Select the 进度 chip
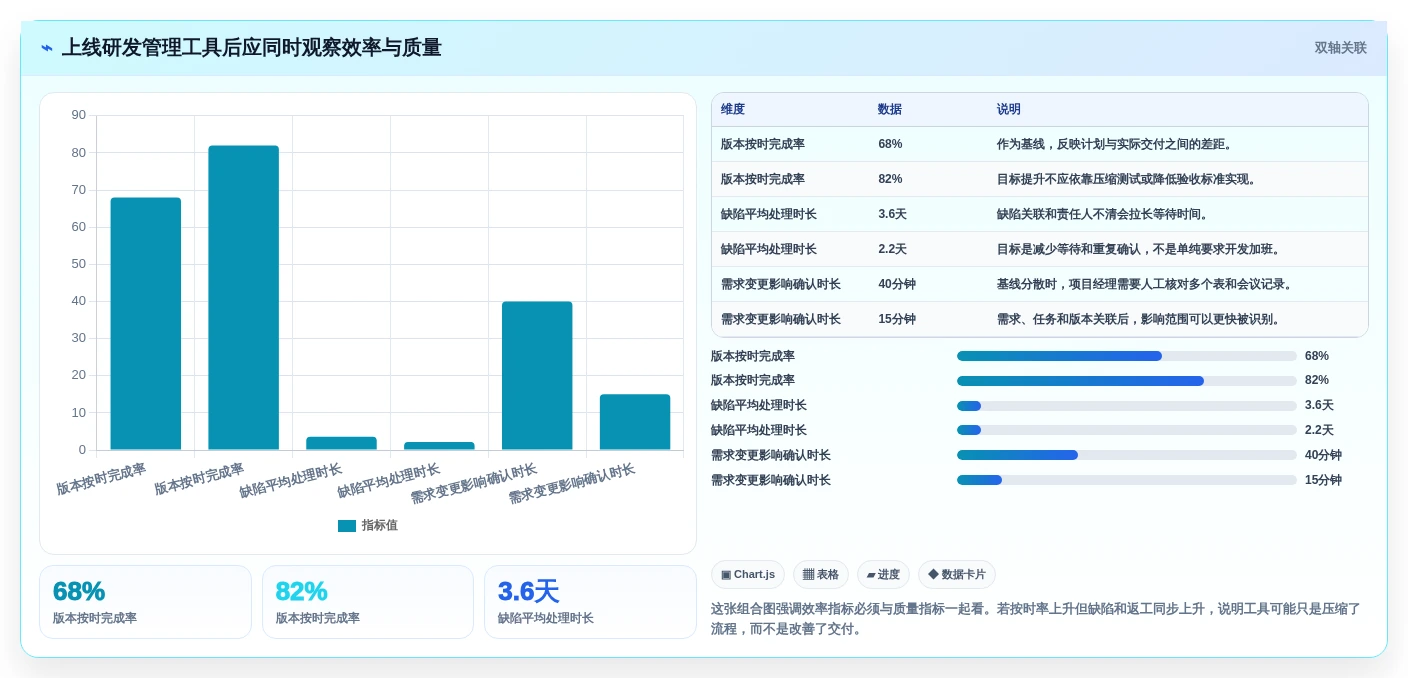The height and width of the screenshot is (678, 1408). pos(883,574)
